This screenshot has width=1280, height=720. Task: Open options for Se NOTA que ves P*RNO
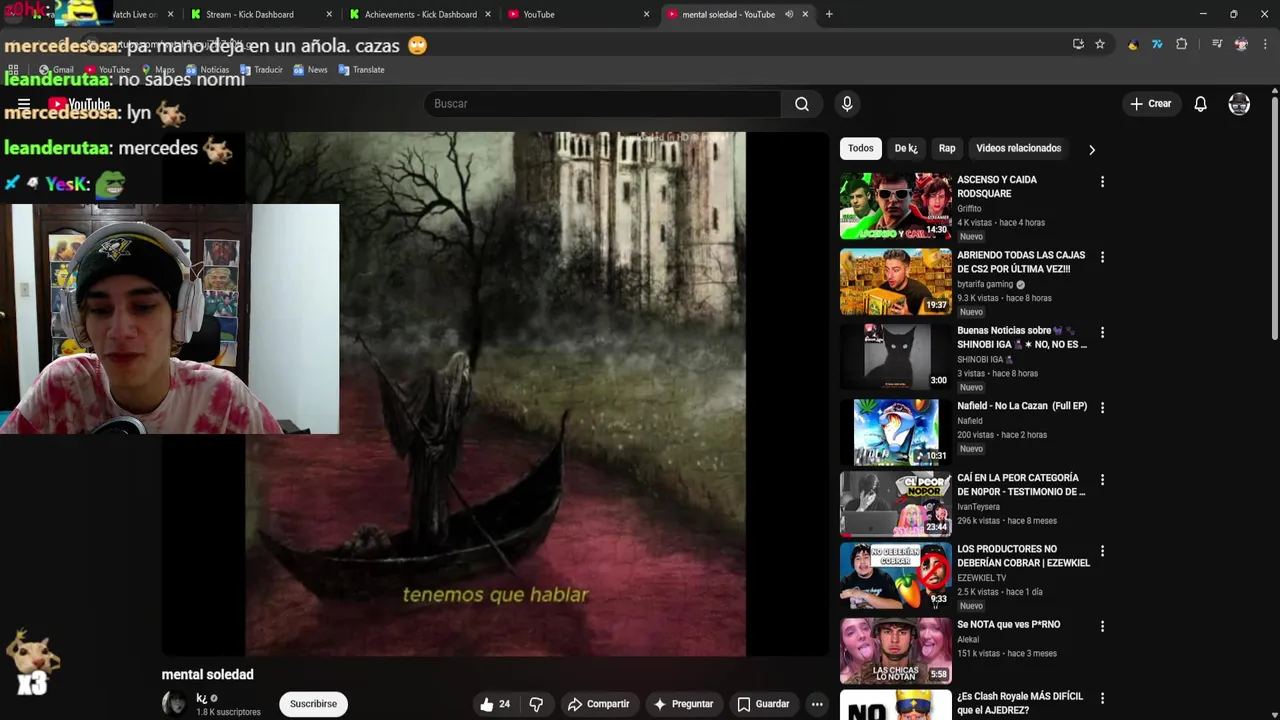1102,626
